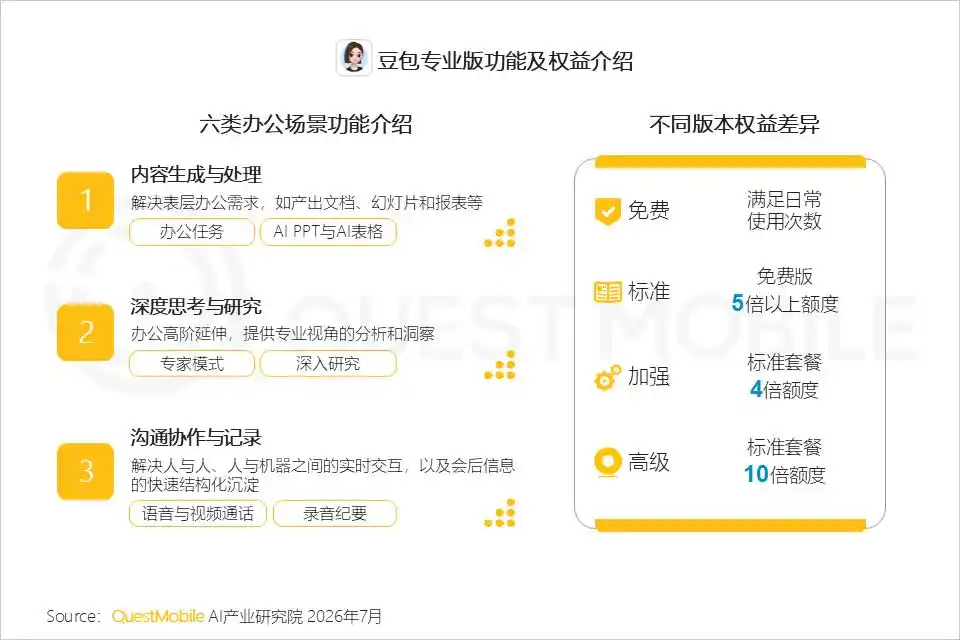
Task: Click the text 4倍额度
Action: [784, 390]
